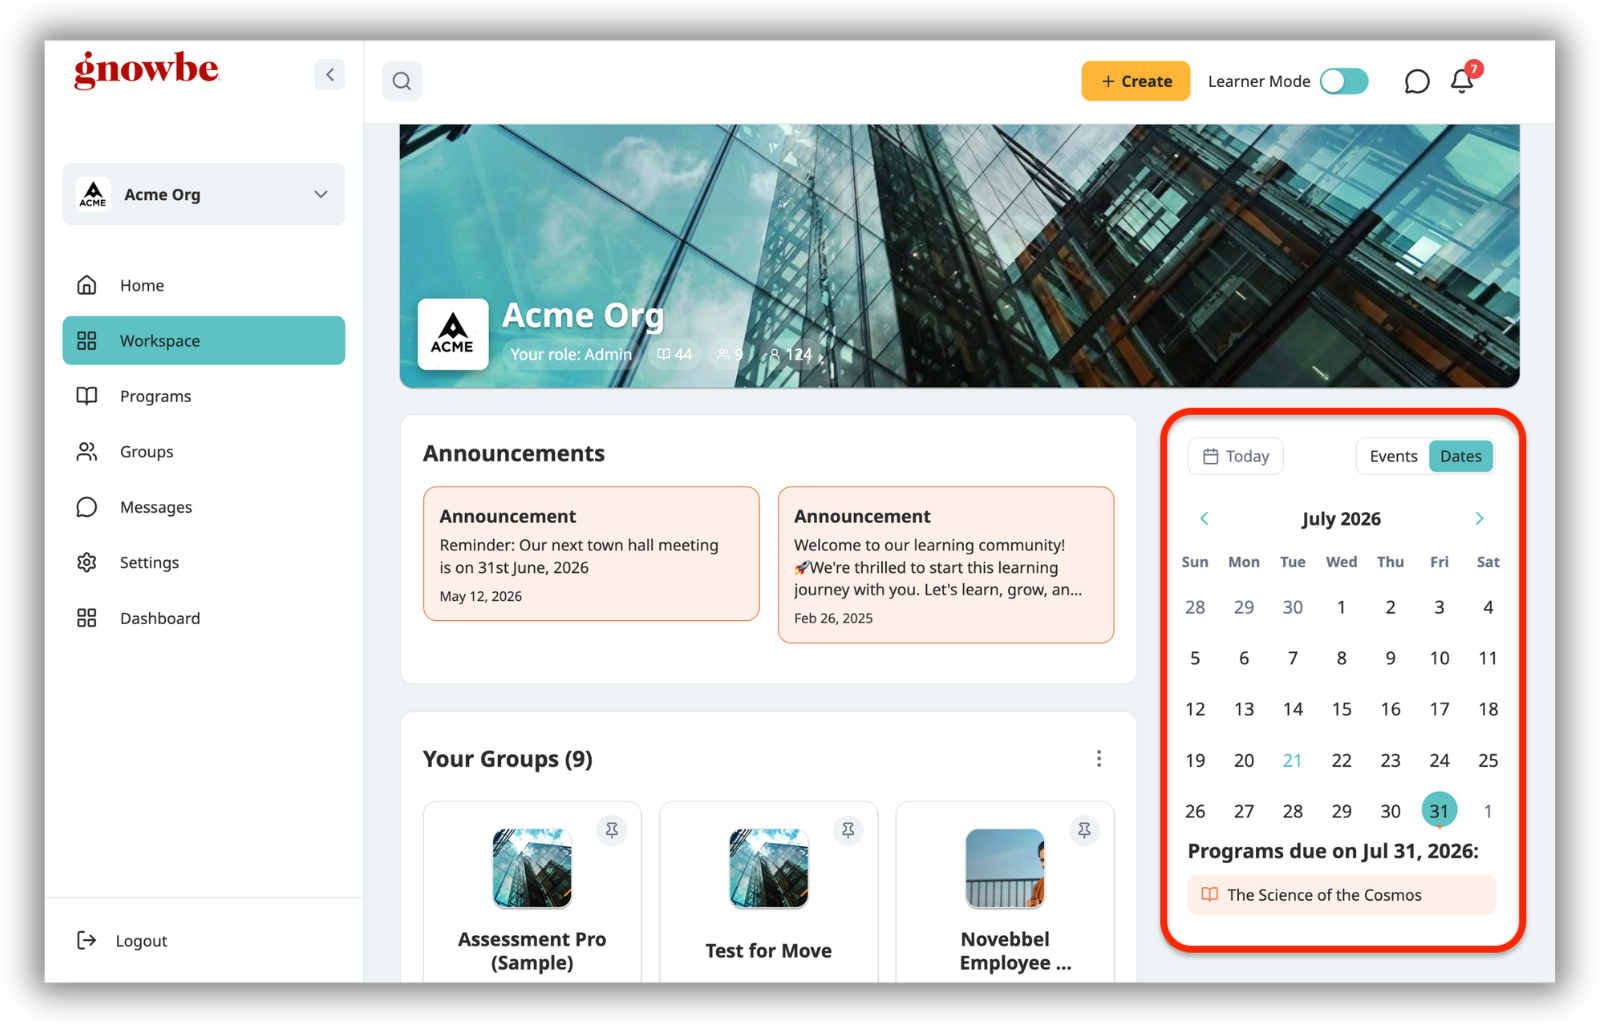The height and width of the screenshot is (1030, 1600).
Task: Open the notifications bell icon
Action: point(1462,80)
